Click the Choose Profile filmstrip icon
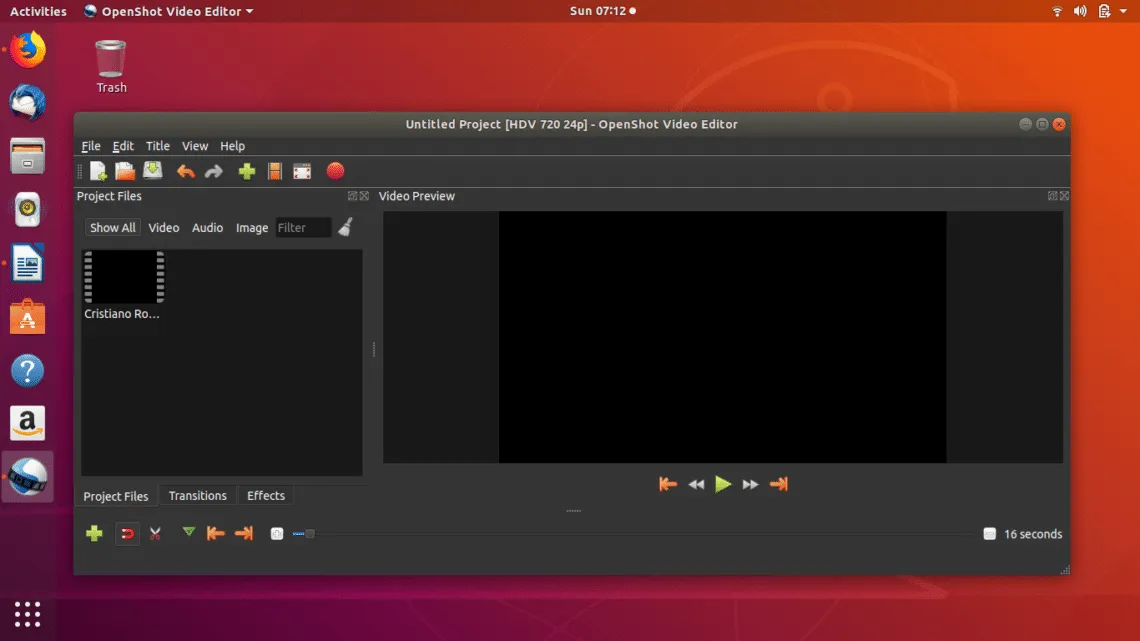1140x641 pixels. click(274, 171)
